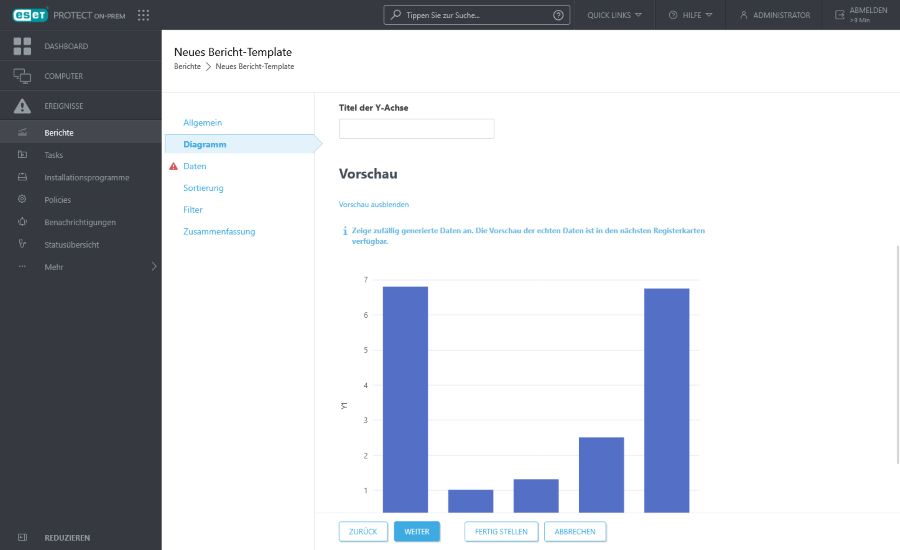The image size is (900, 550).
Task: Open the Computer section icon
Action: (22, 76)
